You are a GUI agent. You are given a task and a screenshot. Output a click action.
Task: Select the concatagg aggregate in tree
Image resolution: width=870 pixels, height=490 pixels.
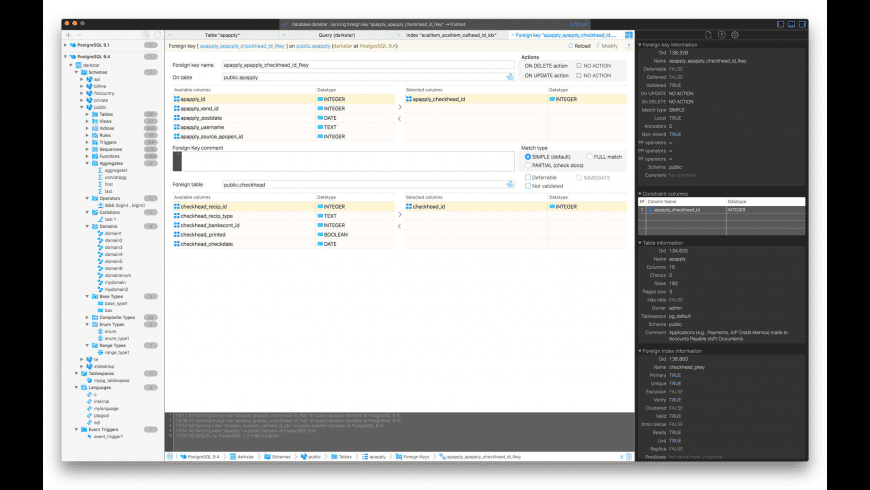pyautogui.click(x=115, y=177)
